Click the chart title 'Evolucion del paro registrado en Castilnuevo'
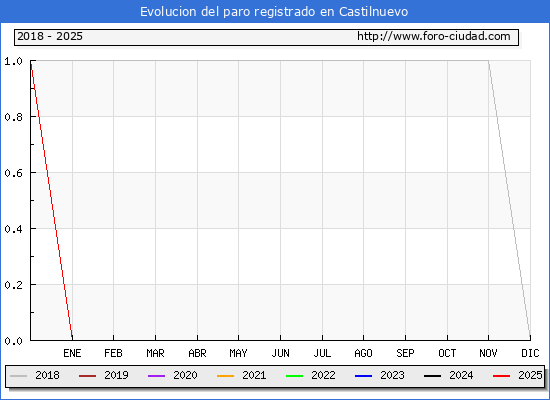 pos(274,12)
